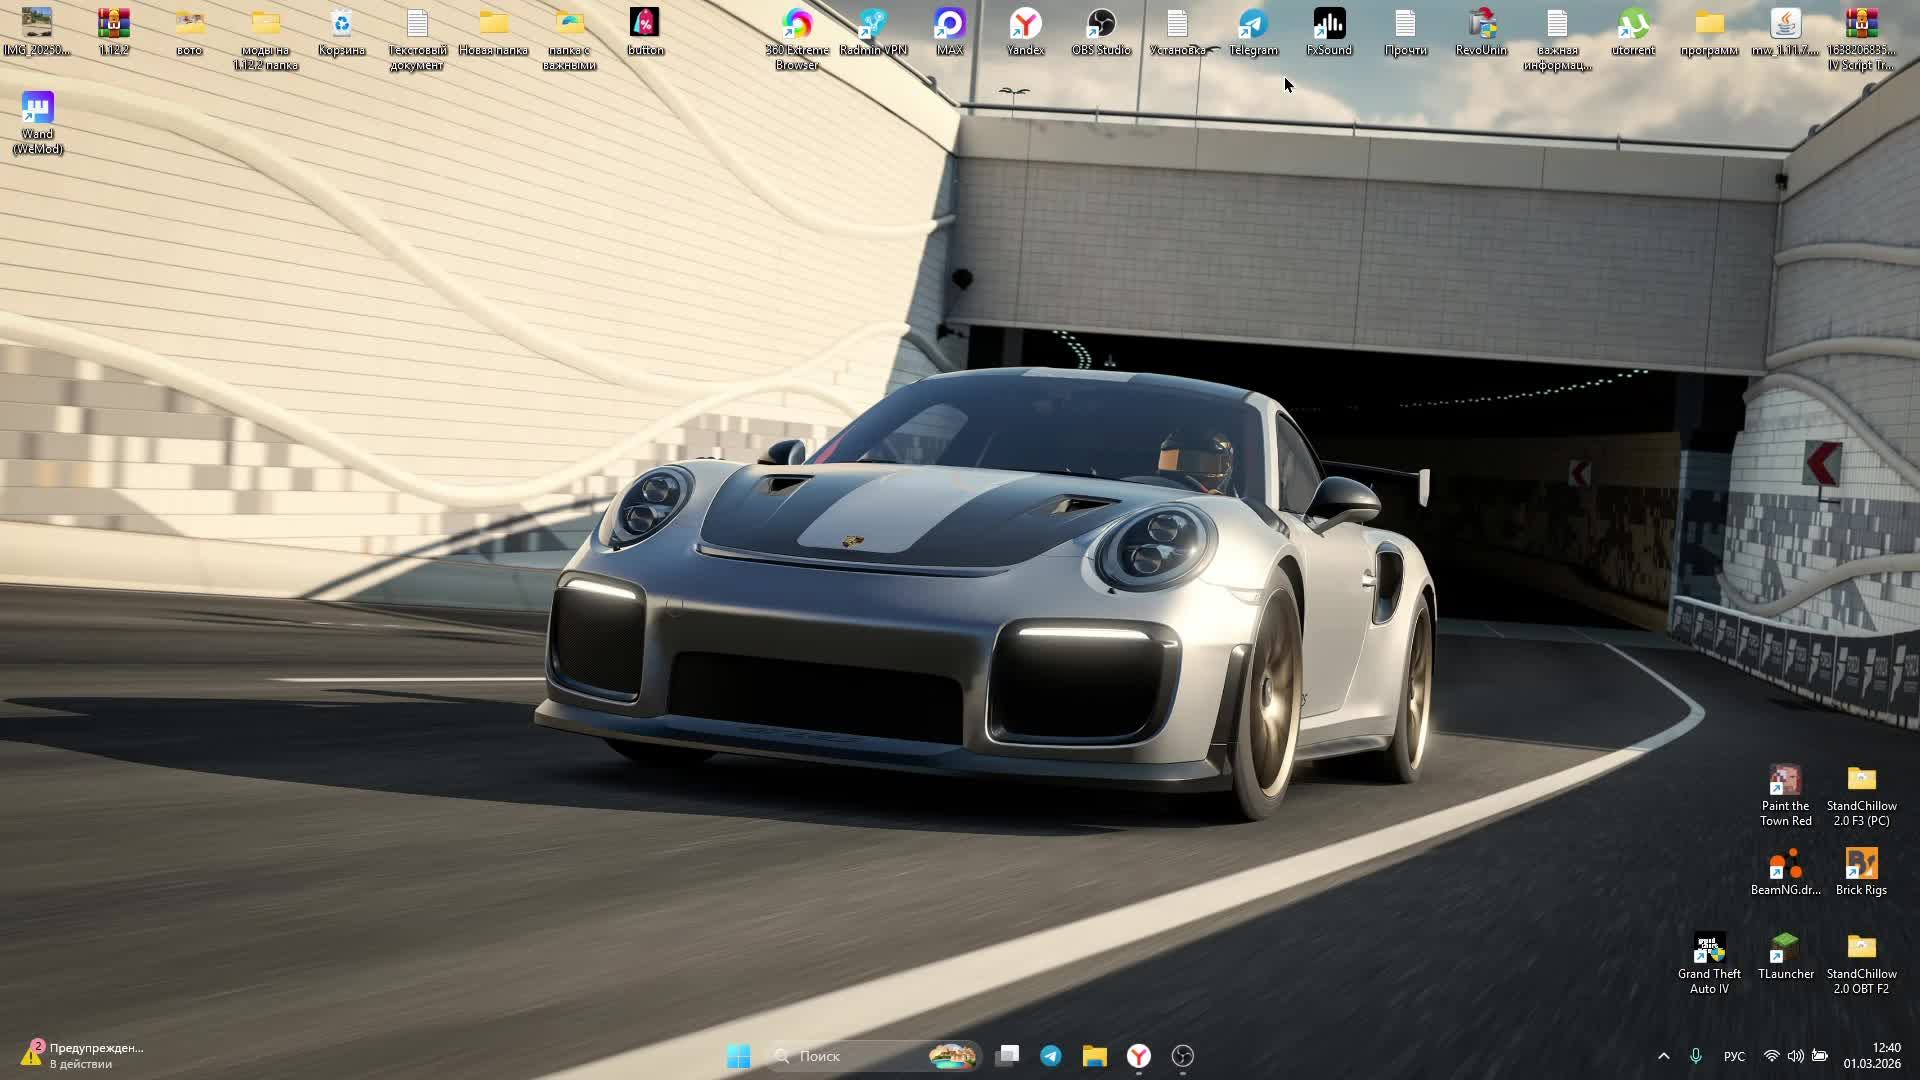1920x1080 pixels.
Task: Open the clock and date flyout
Action: 1872,1056
